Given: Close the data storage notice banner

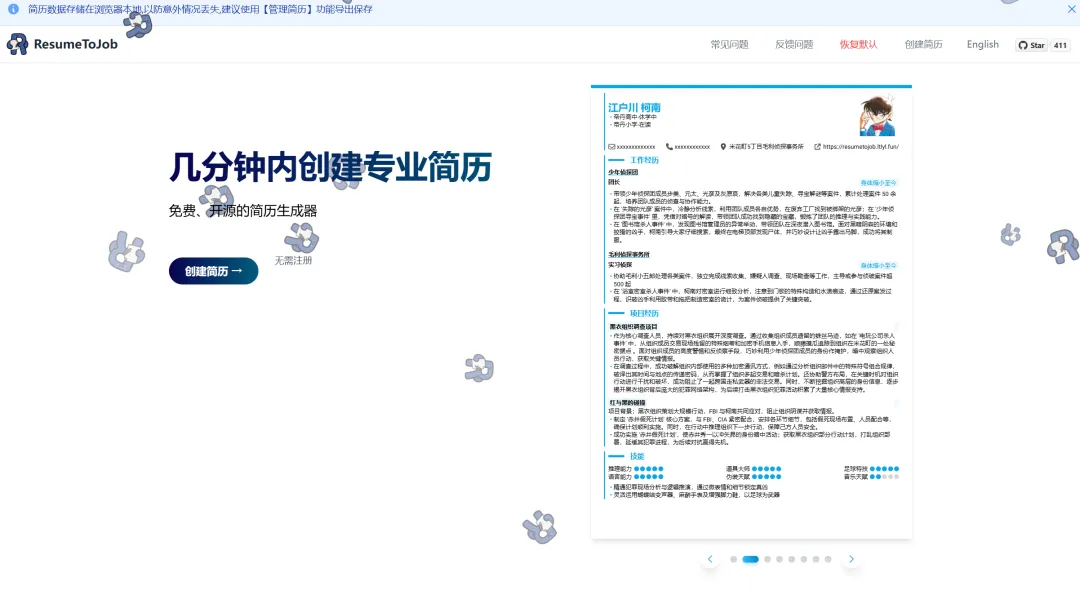Looking at the screenshot, I should click(1071, 9).
